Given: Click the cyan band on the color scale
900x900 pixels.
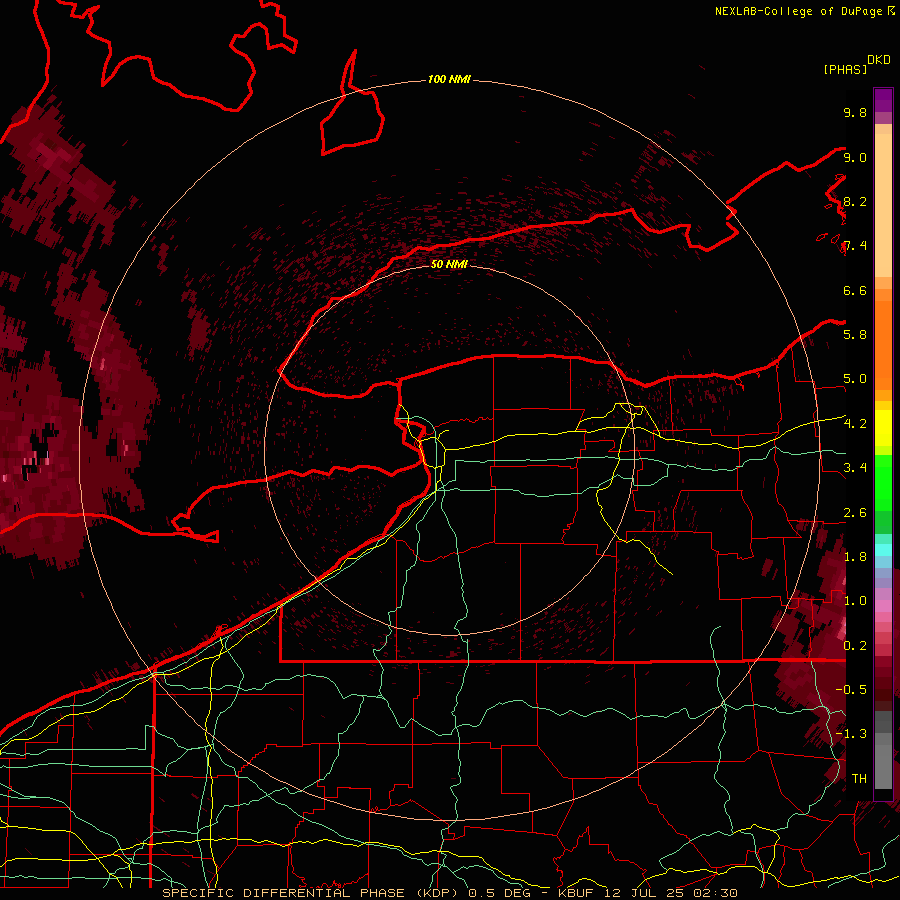Looking at the screenshot, I should [883, 549].
